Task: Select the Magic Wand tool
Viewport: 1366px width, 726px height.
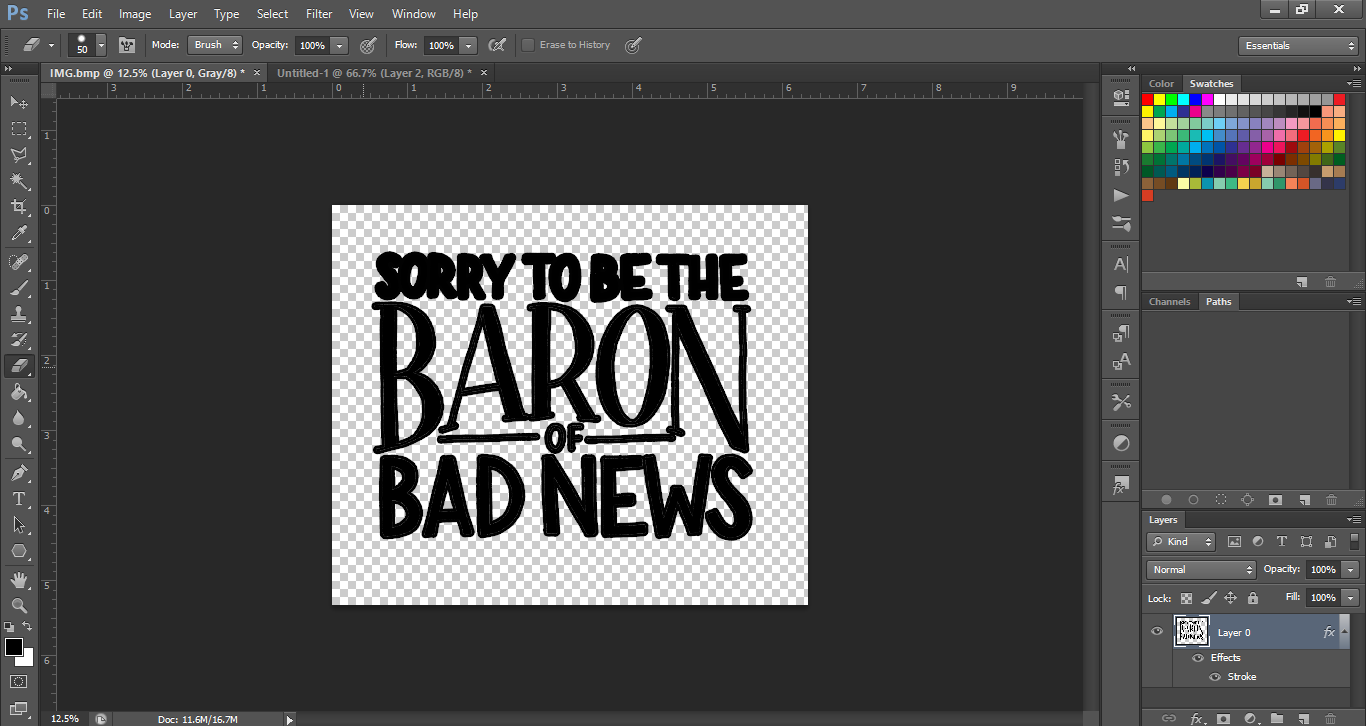Action: tap(19, 181)
